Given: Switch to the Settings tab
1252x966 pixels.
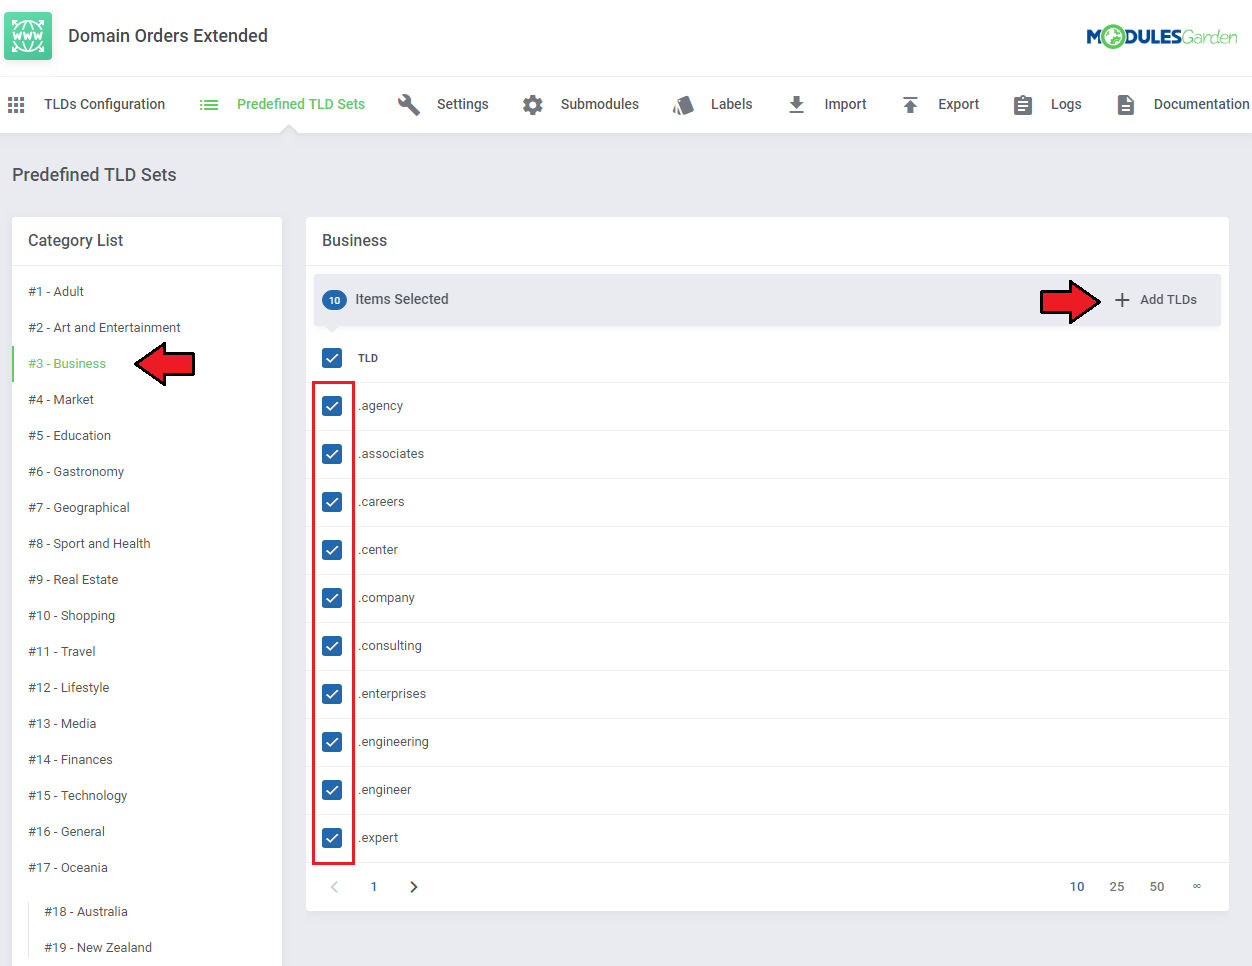Looking at the screenshot, I should pos(463,105).
